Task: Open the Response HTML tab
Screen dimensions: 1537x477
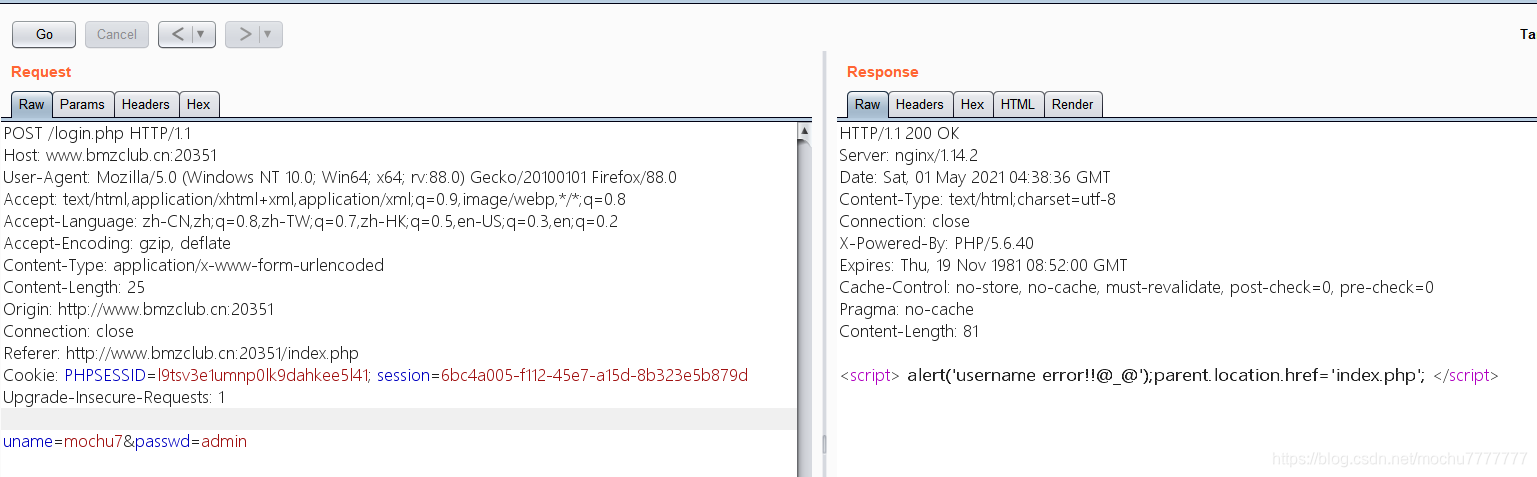Action: pos(1018,104)
